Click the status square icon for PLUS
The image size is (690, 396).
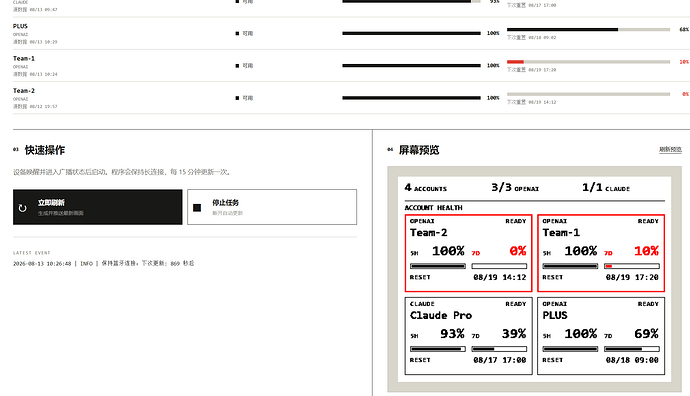coord(237,33)
